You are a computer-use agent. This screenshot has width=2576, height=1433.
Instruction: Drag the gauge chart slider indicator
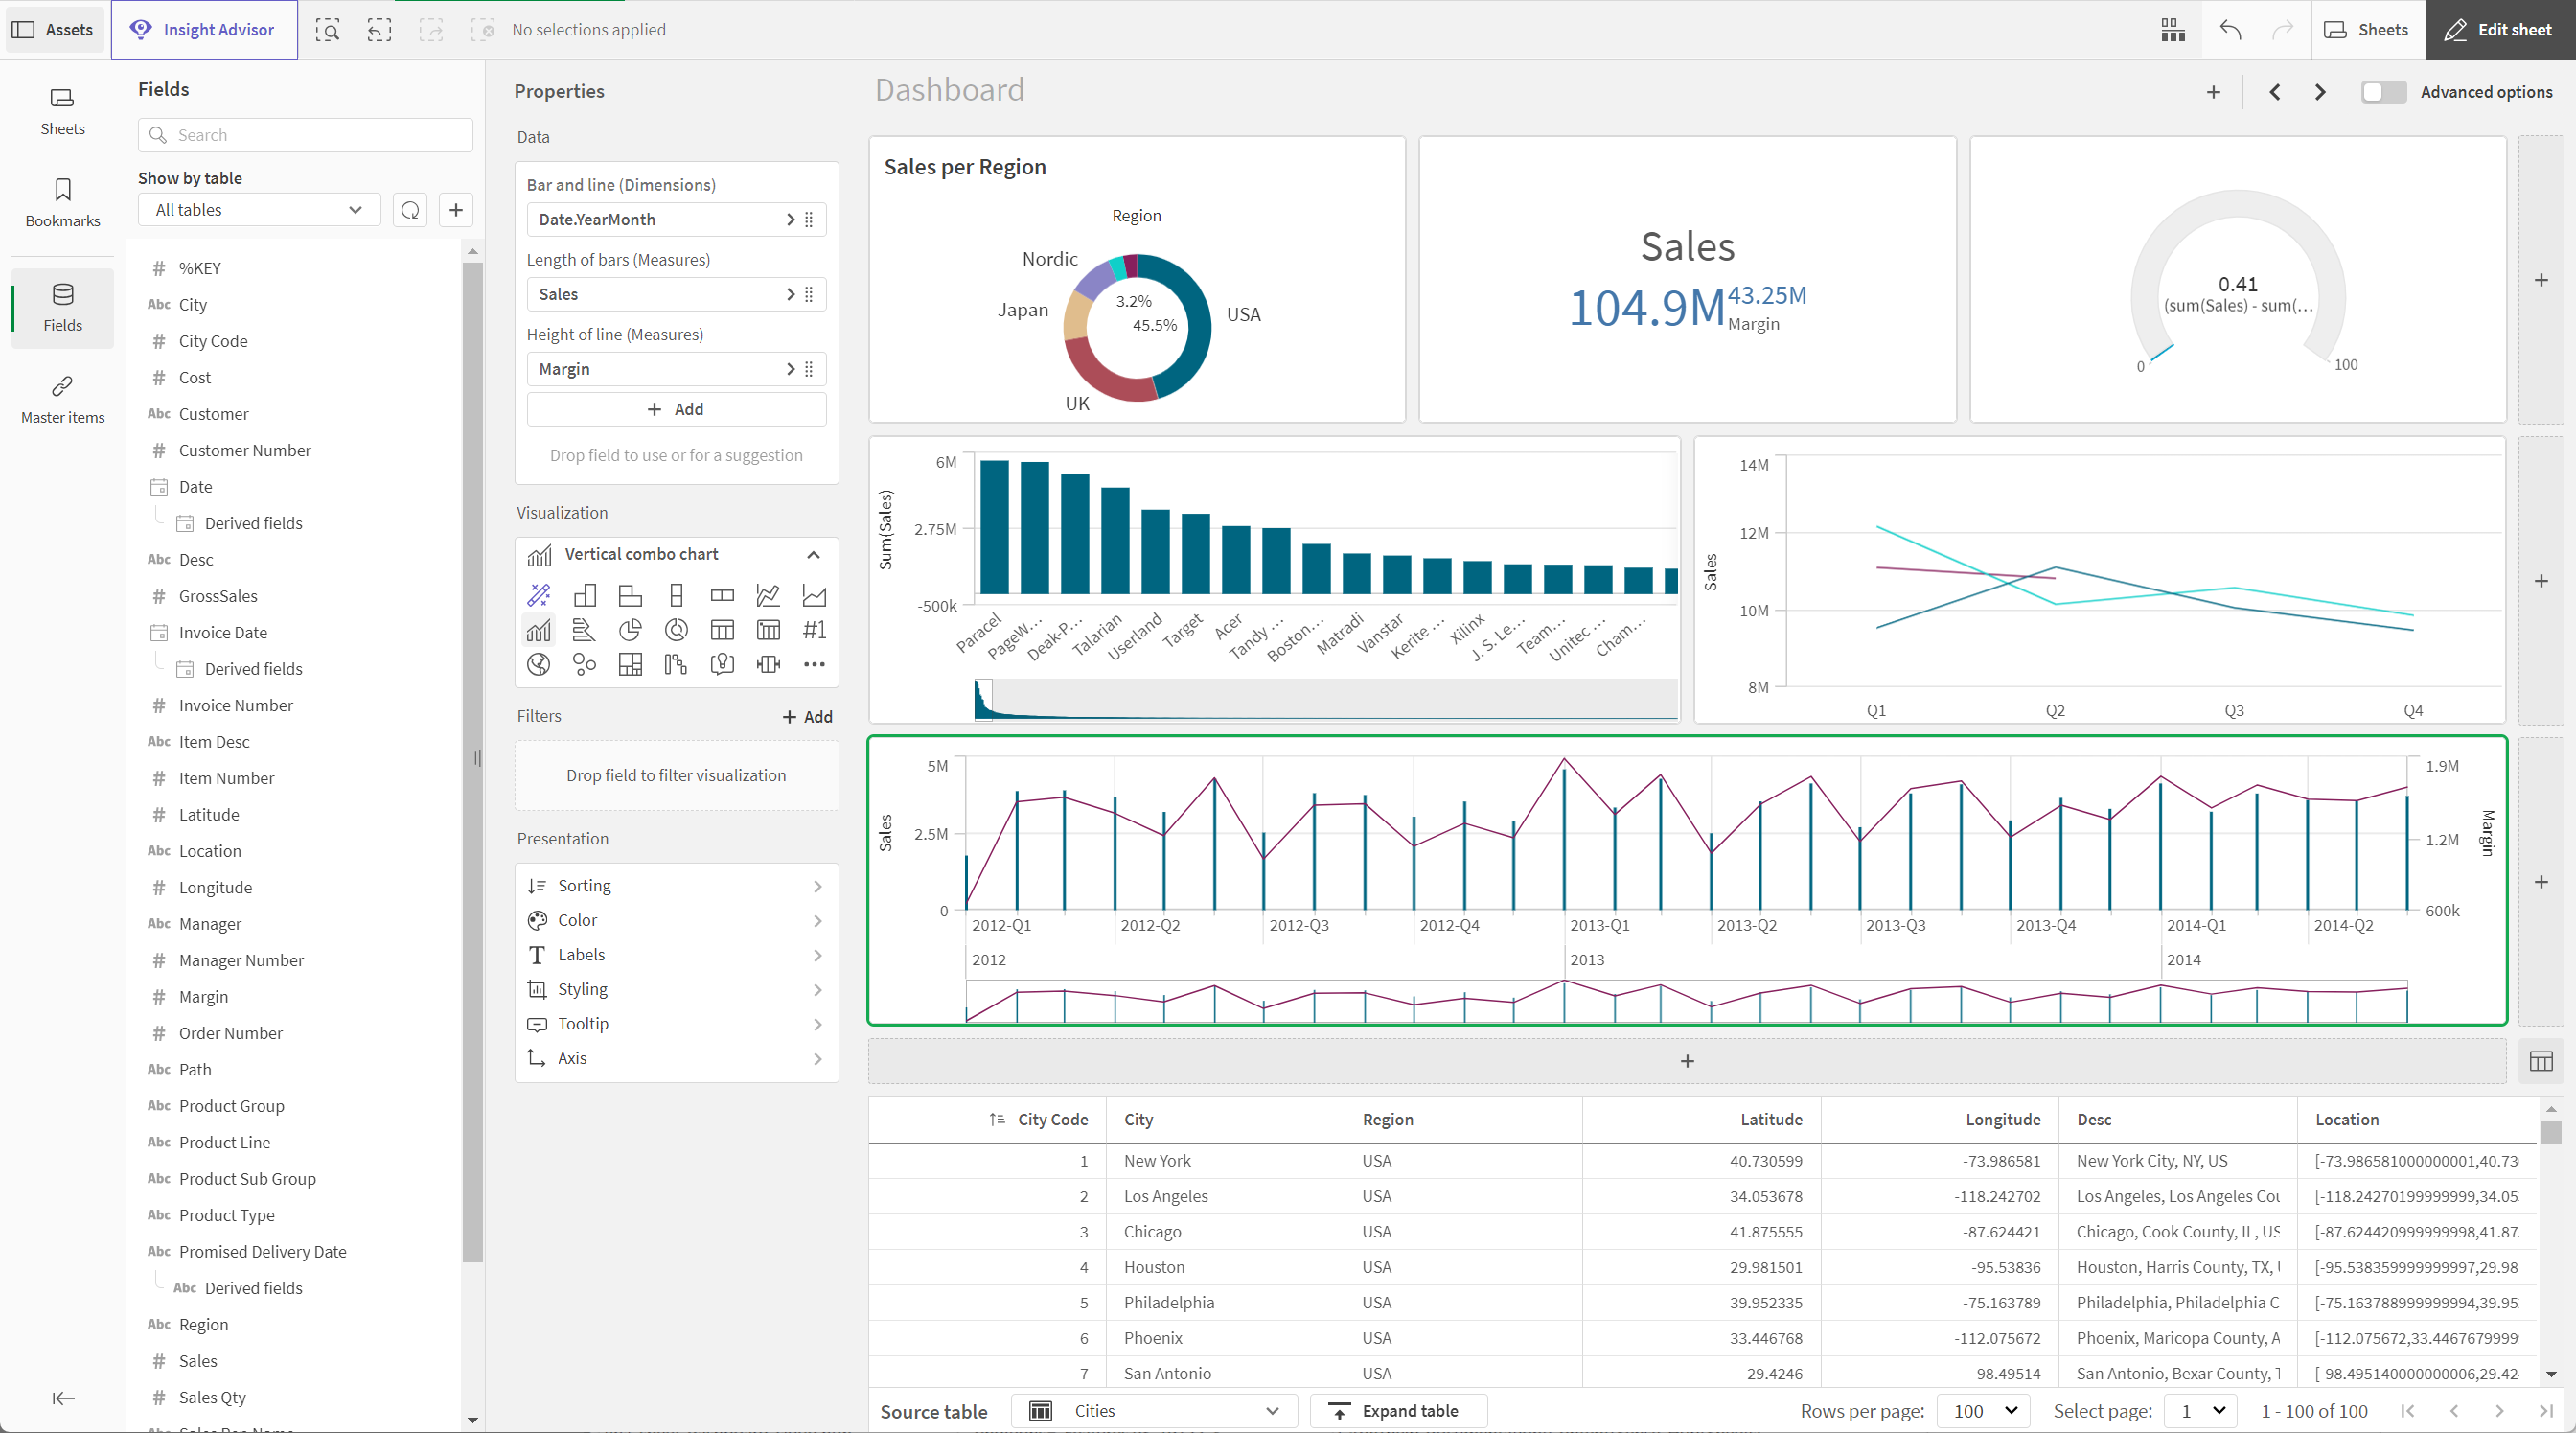[2167, 344]
